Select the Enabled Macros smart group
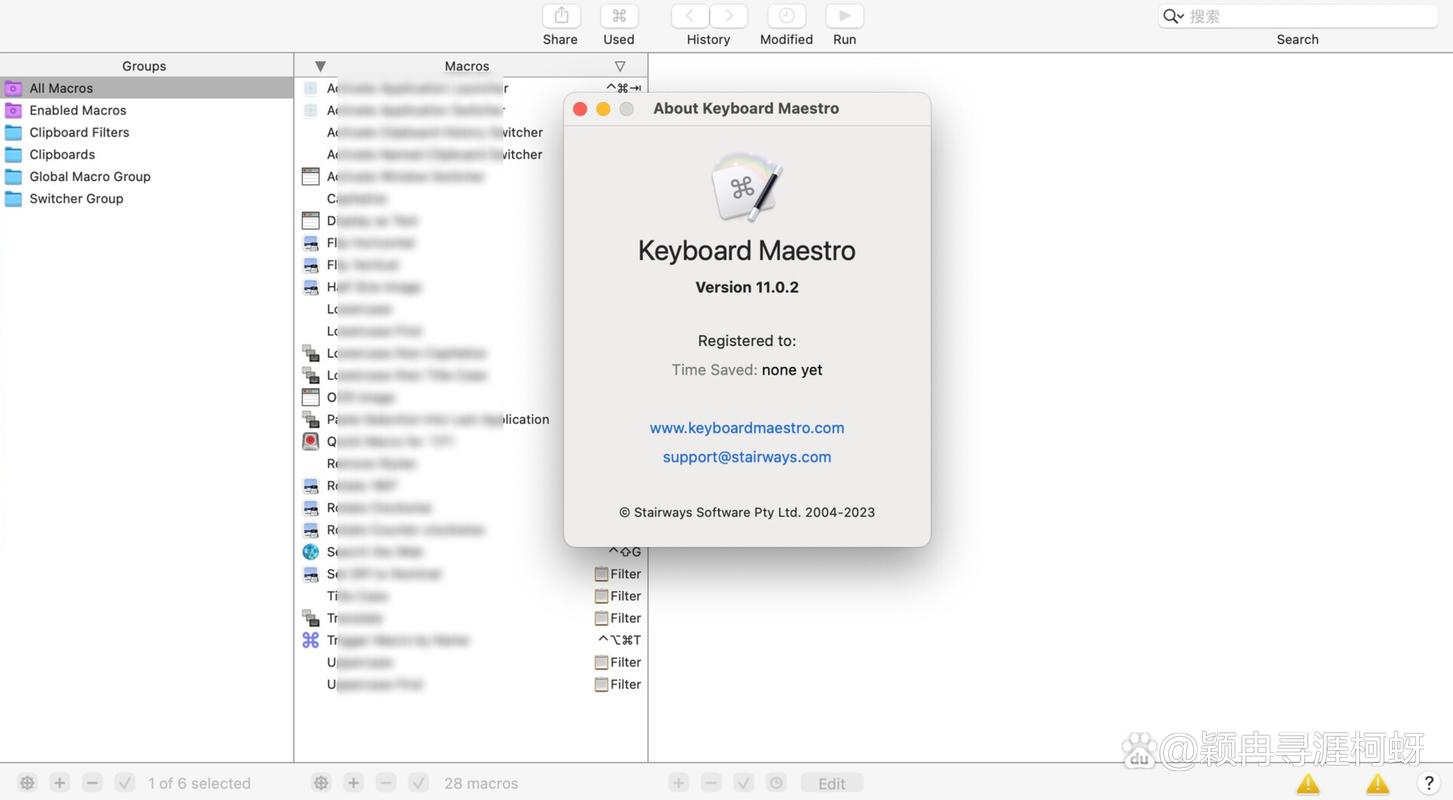This screenshot has height=800, width=1453. (x=147, y=110)
